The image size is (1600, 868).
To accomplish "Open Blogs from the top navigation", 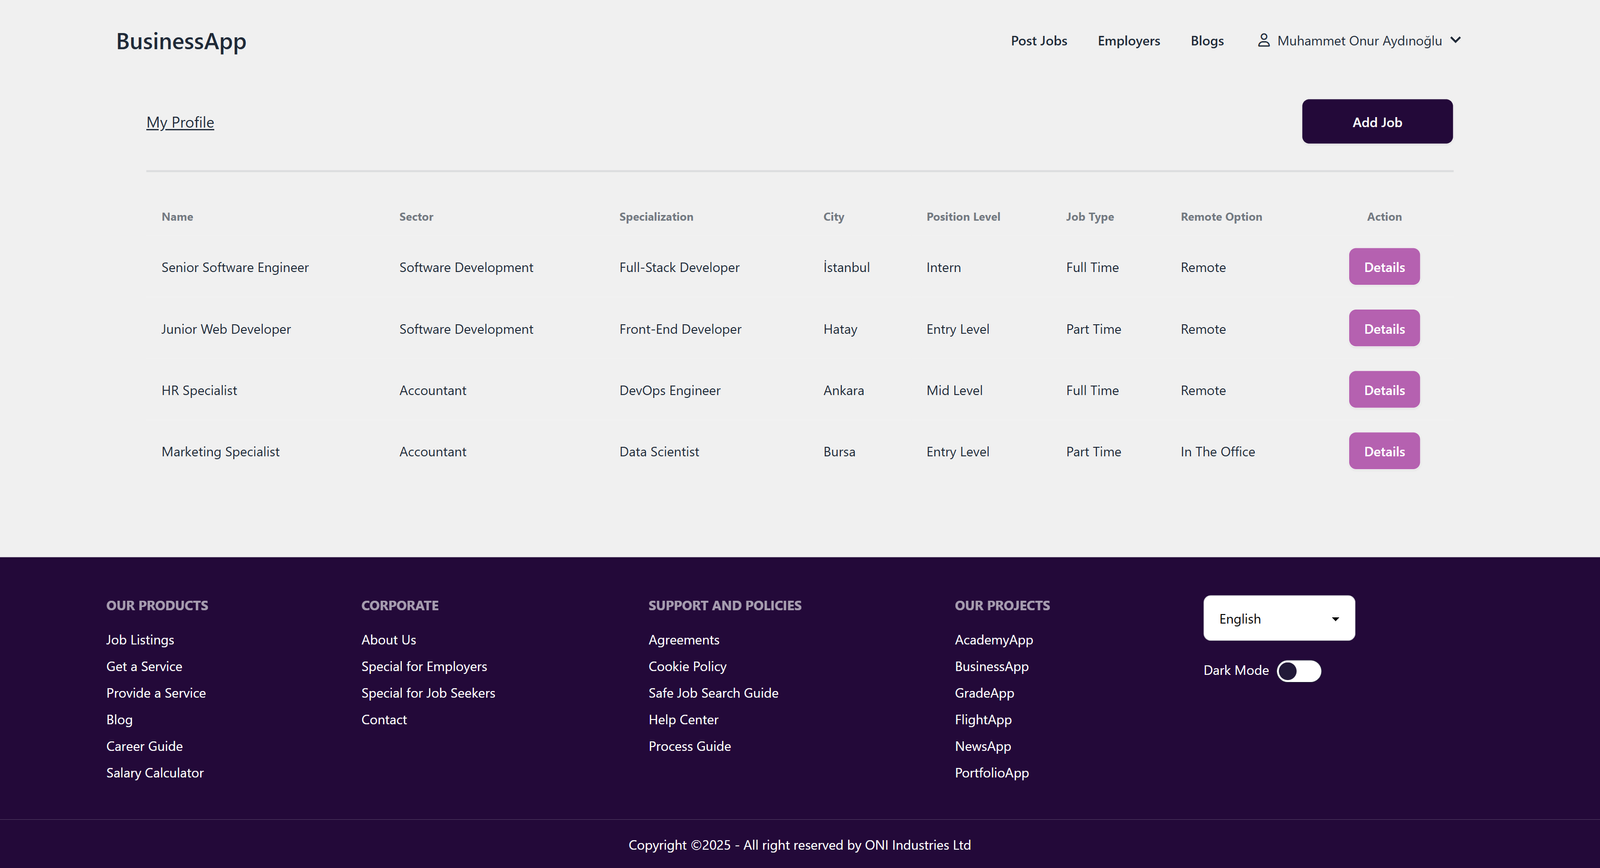I will [1207, 41].
